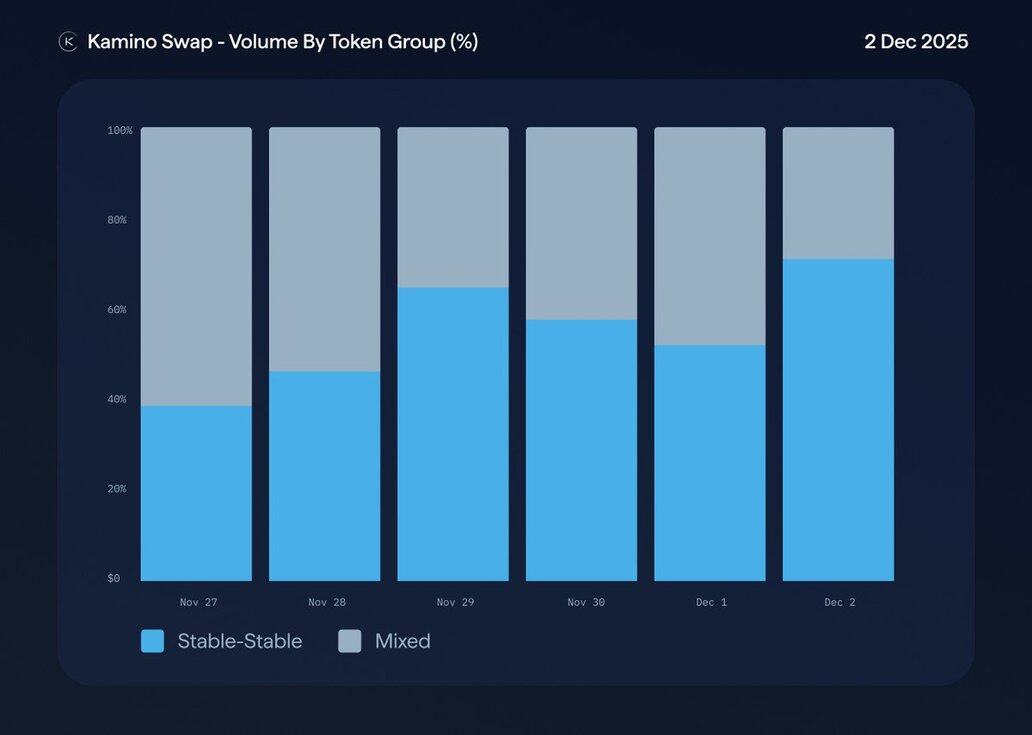1032x735 pixels.
Task: Click the Nov 28 Stable-Stable blue bar
Action: point(324,476)
